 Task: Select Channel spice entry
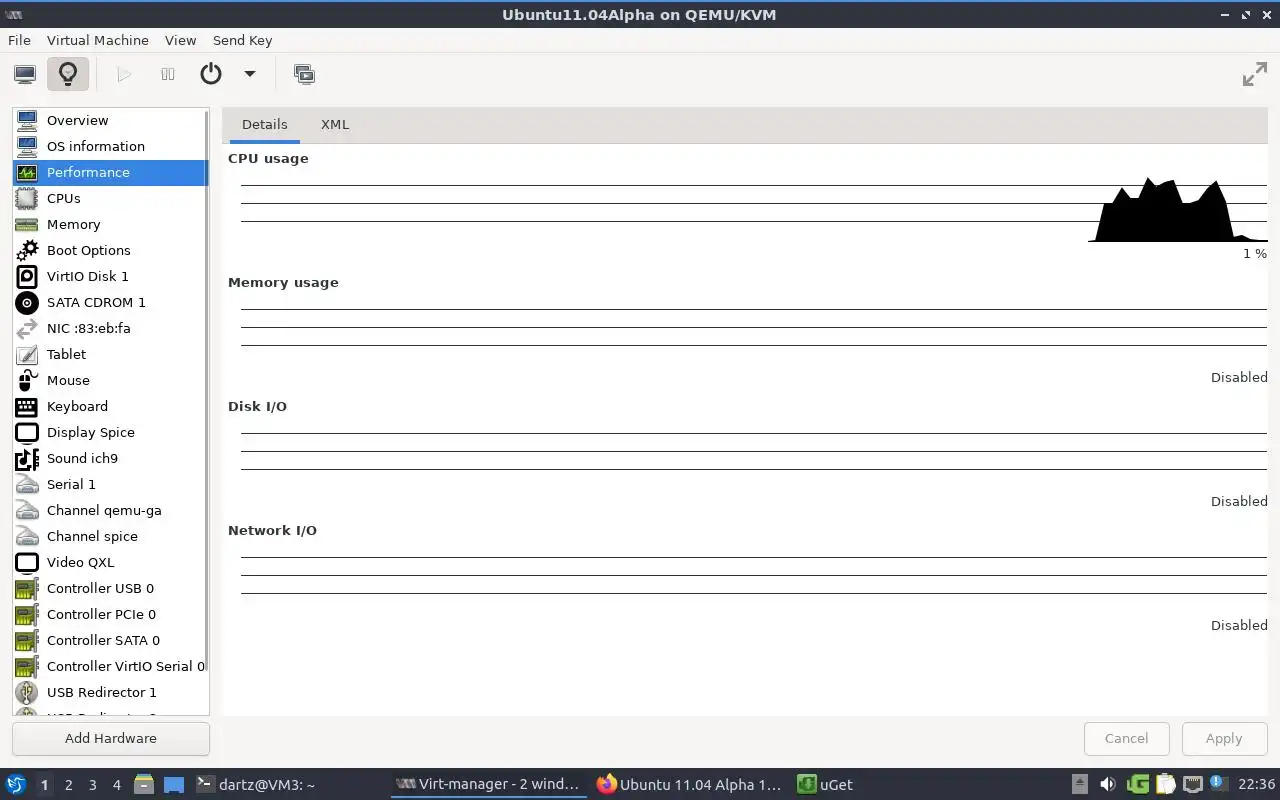[109, 536]
